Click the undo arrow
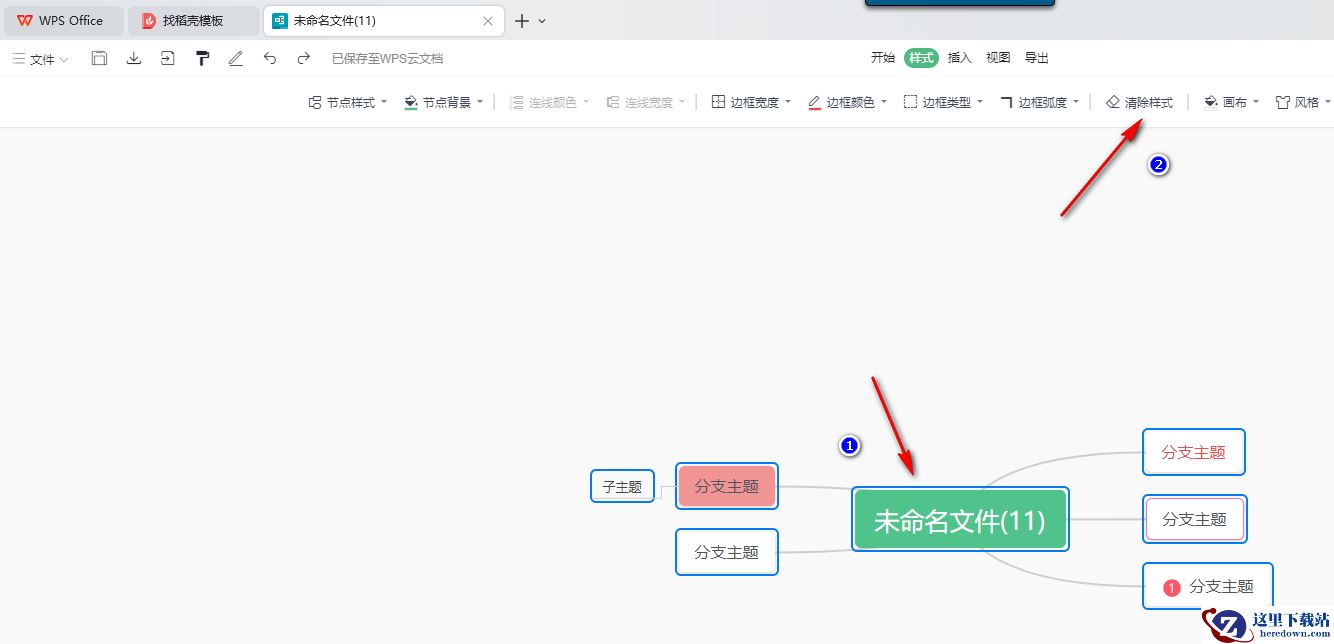1334x644 pixels. pyautogui.click(x=270, y=59)
